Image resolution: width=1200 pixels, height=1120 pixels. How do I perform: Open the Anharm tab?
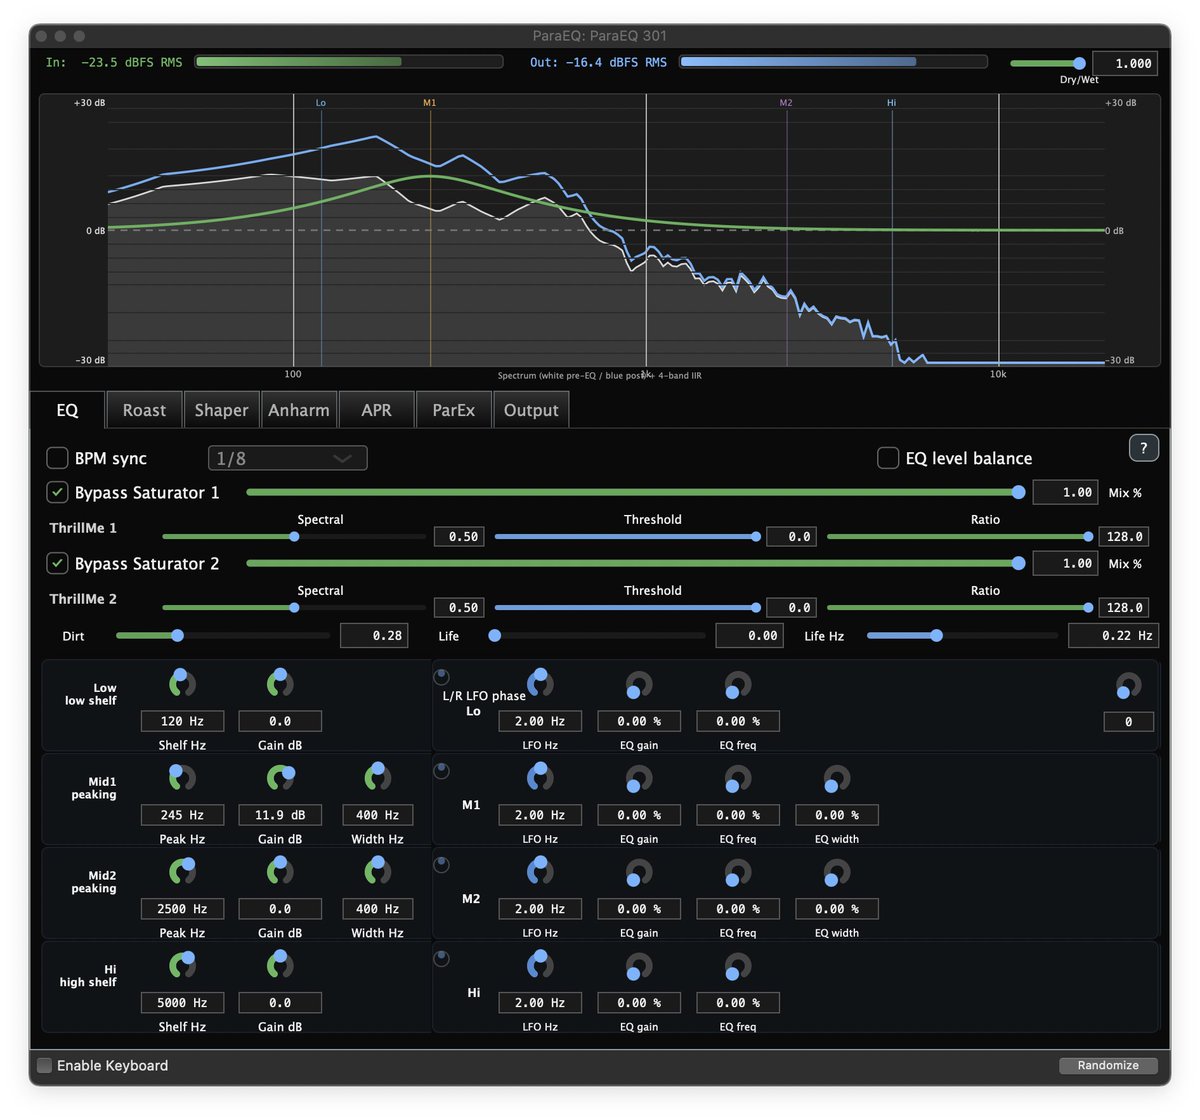click(x=298, y=410)
